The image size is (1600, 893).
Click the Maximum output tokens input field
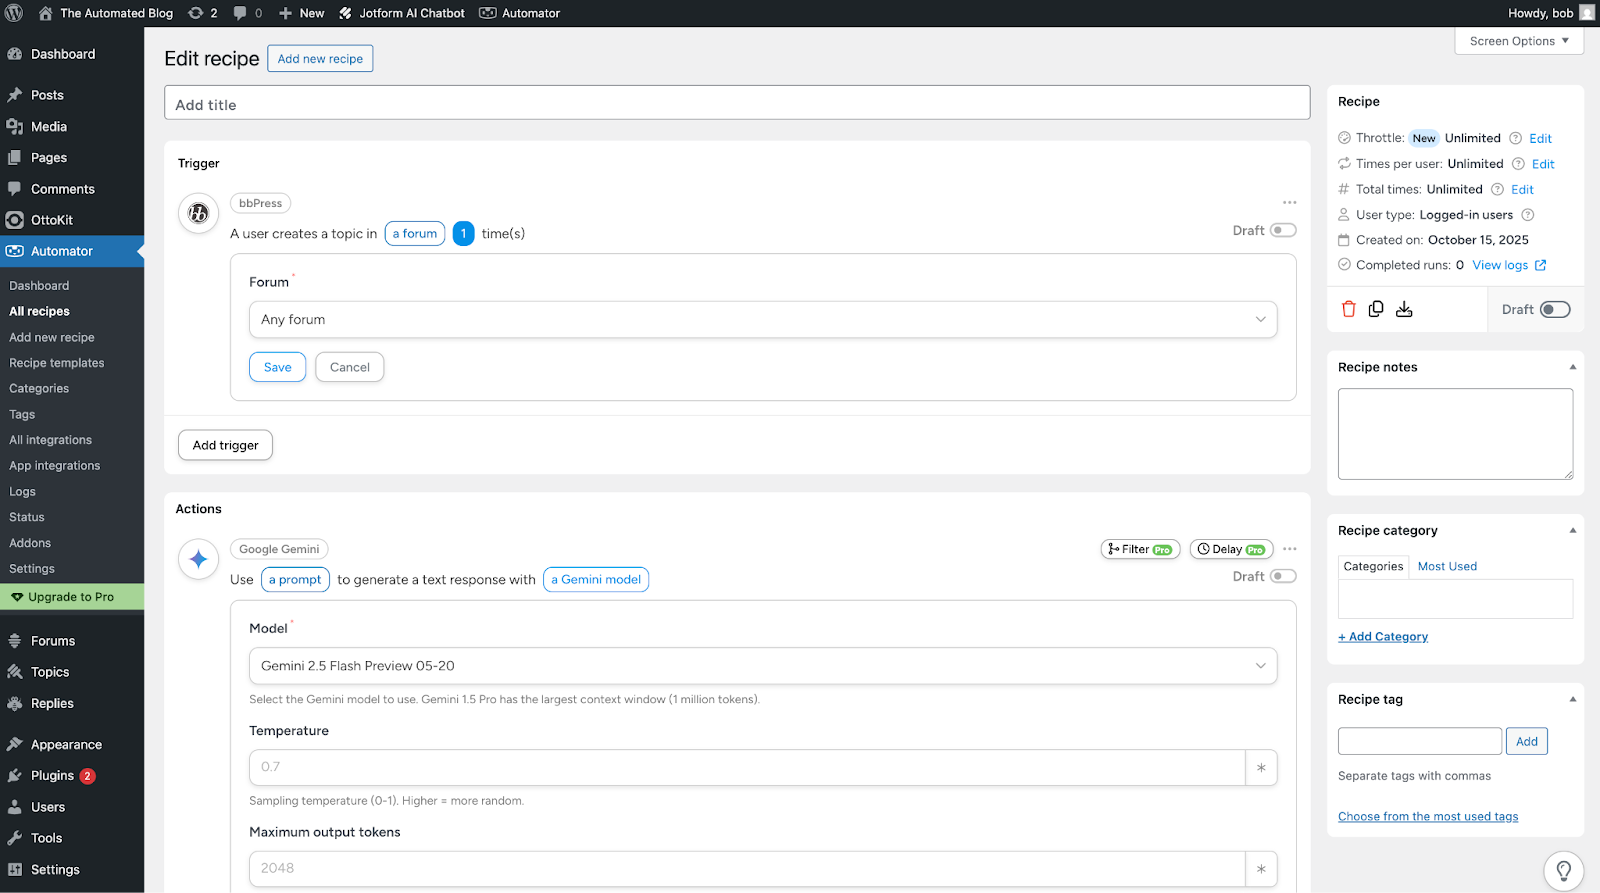747,869
